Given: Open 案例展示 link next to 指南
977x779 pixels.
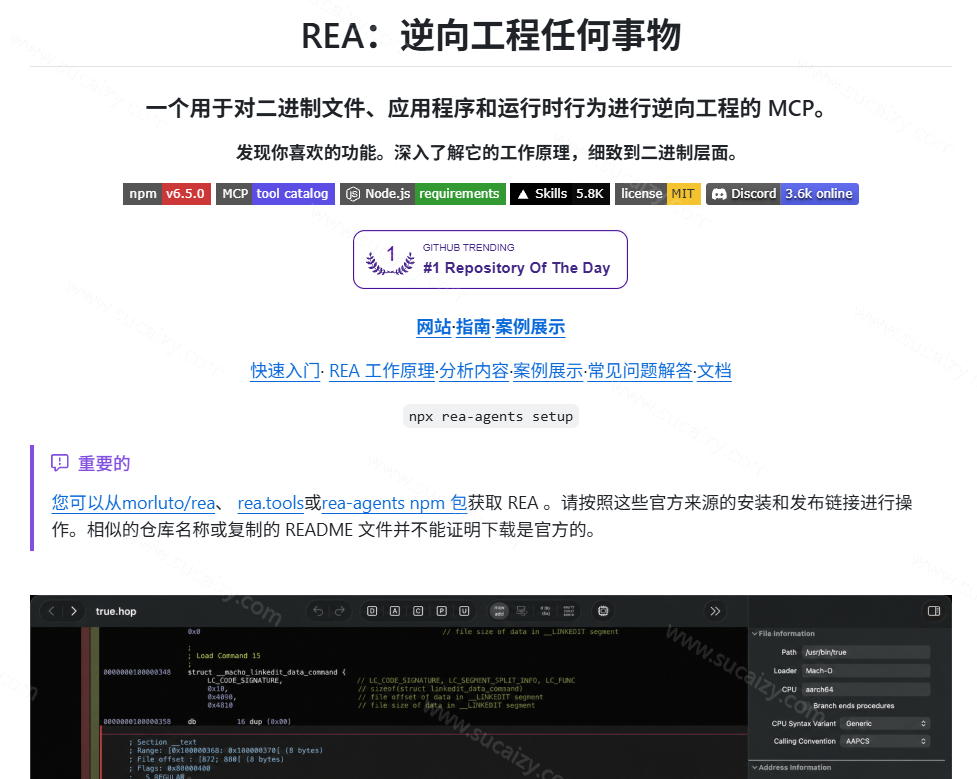Looking at the screenshot, I should coord(530,327).
